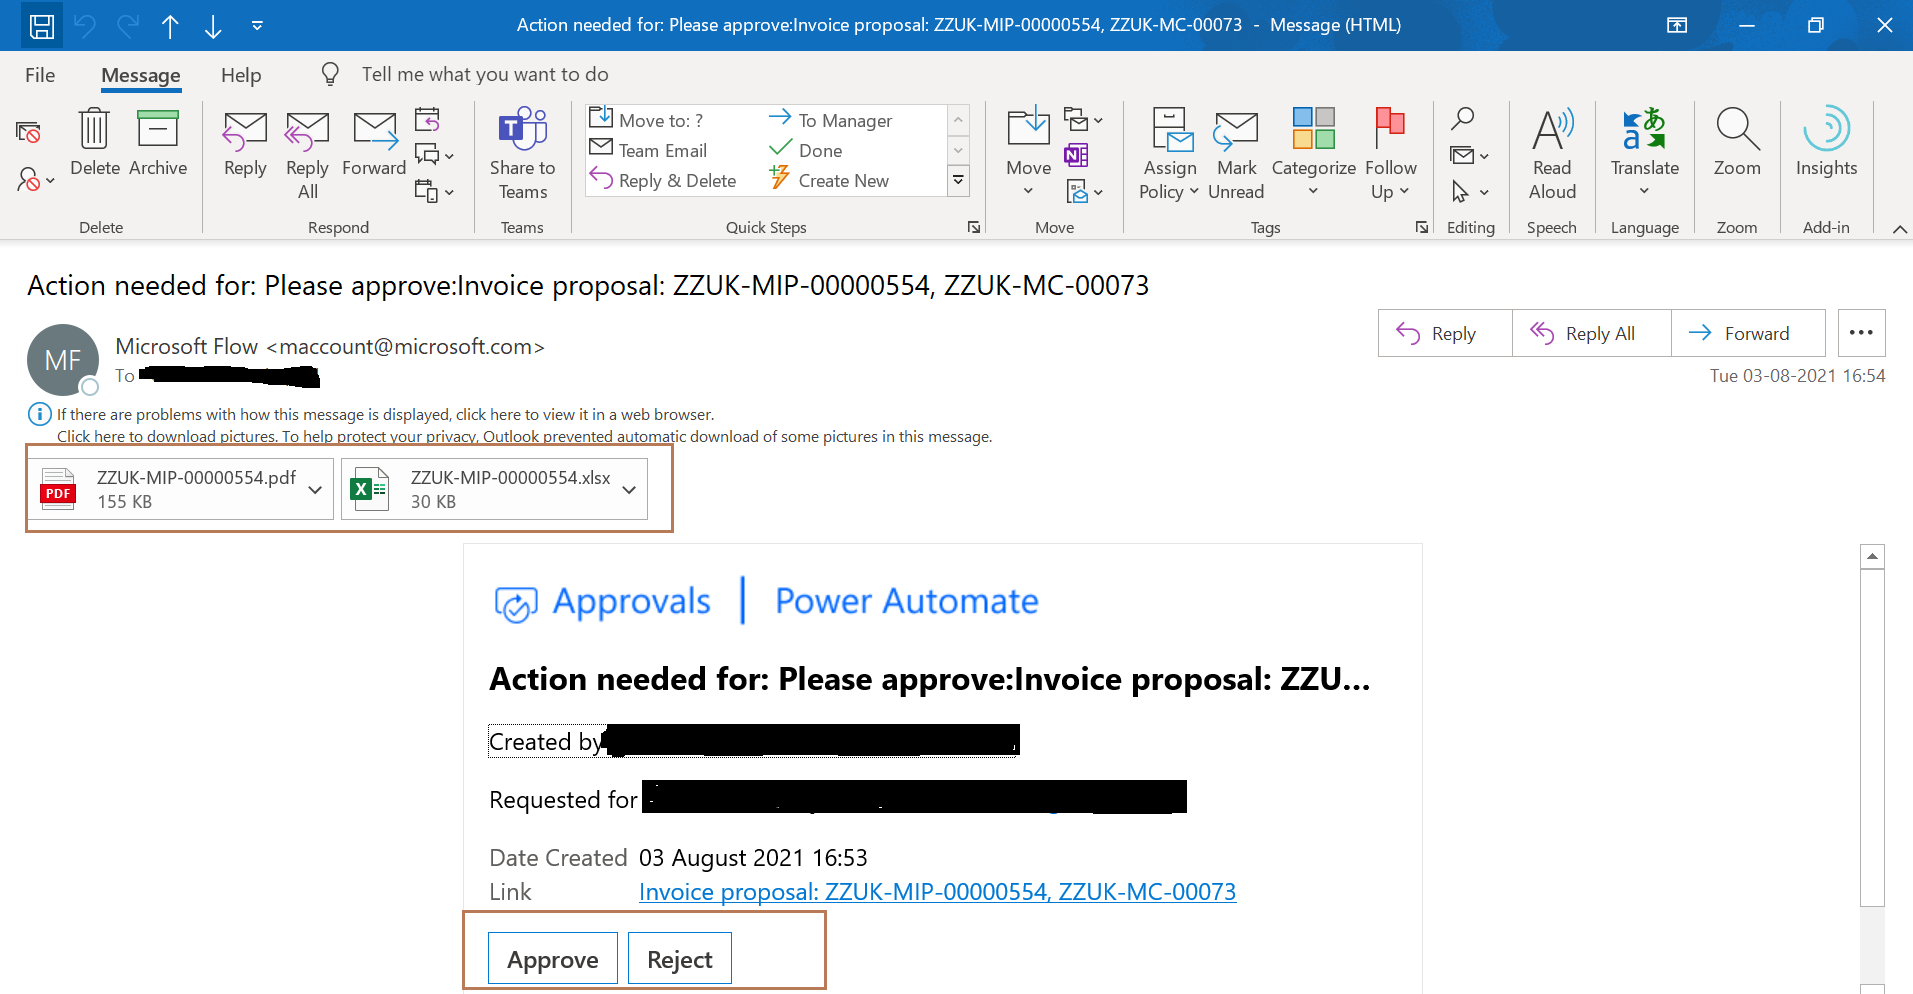This screenshot has height=994, width=1913.
Task: Switch to the Message tab
Action: (141, 75)
